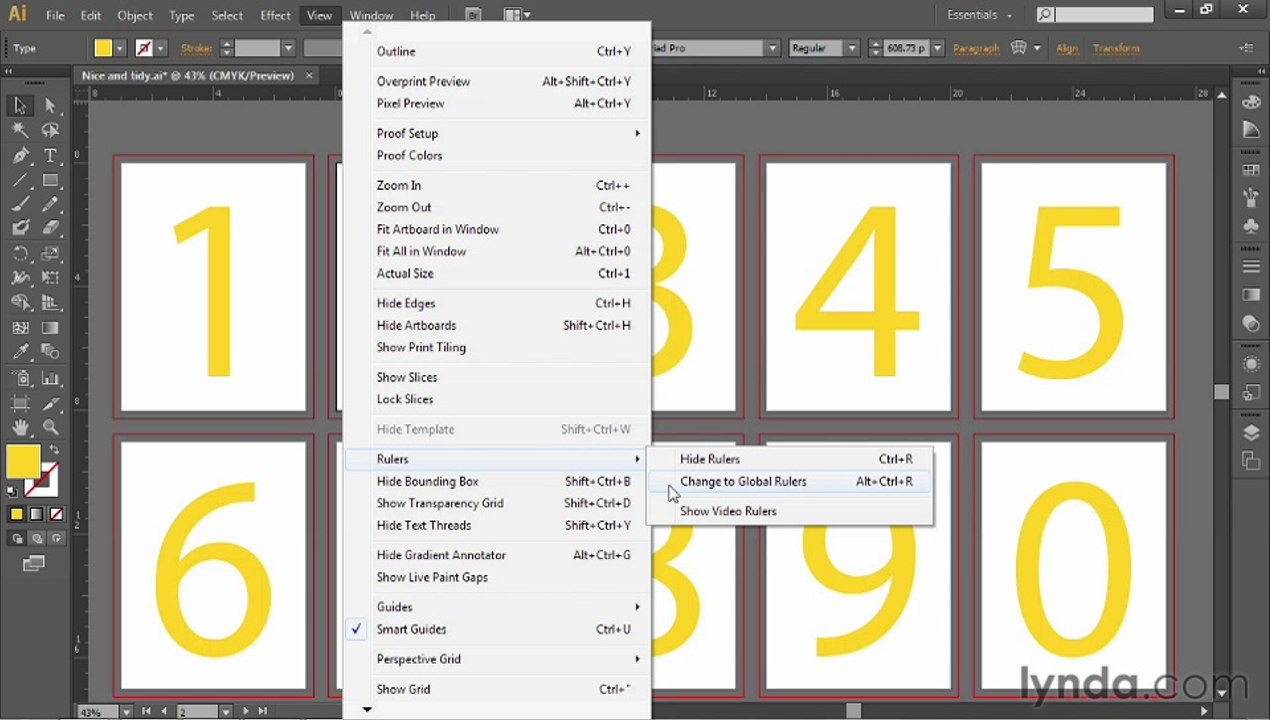The height and width of the screenshot is (720, 1270).
Task: Set paint mode to Color
Action: coord(17,514)
